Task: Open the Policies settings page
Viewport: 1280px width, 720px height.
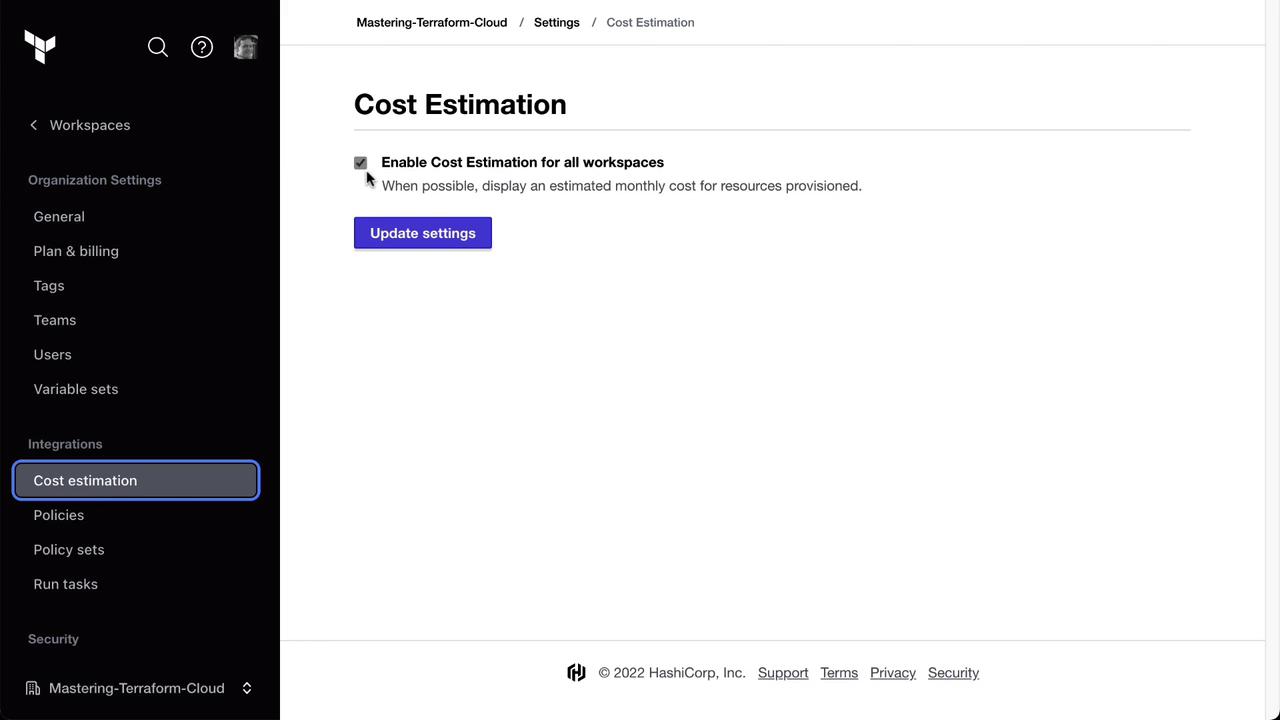Action: click(x=59, y=515)
